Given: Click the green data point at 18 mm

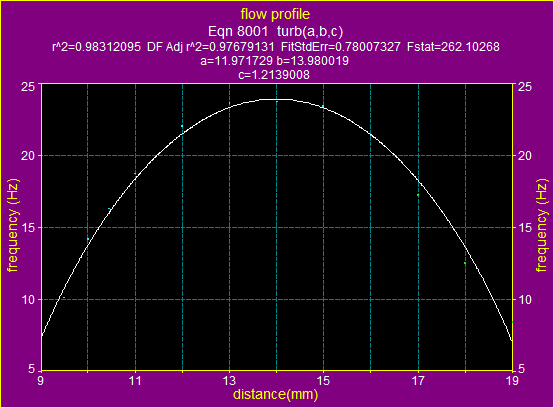Looking at the screenshot, I should pyautogui.click(x=465, y=263).
